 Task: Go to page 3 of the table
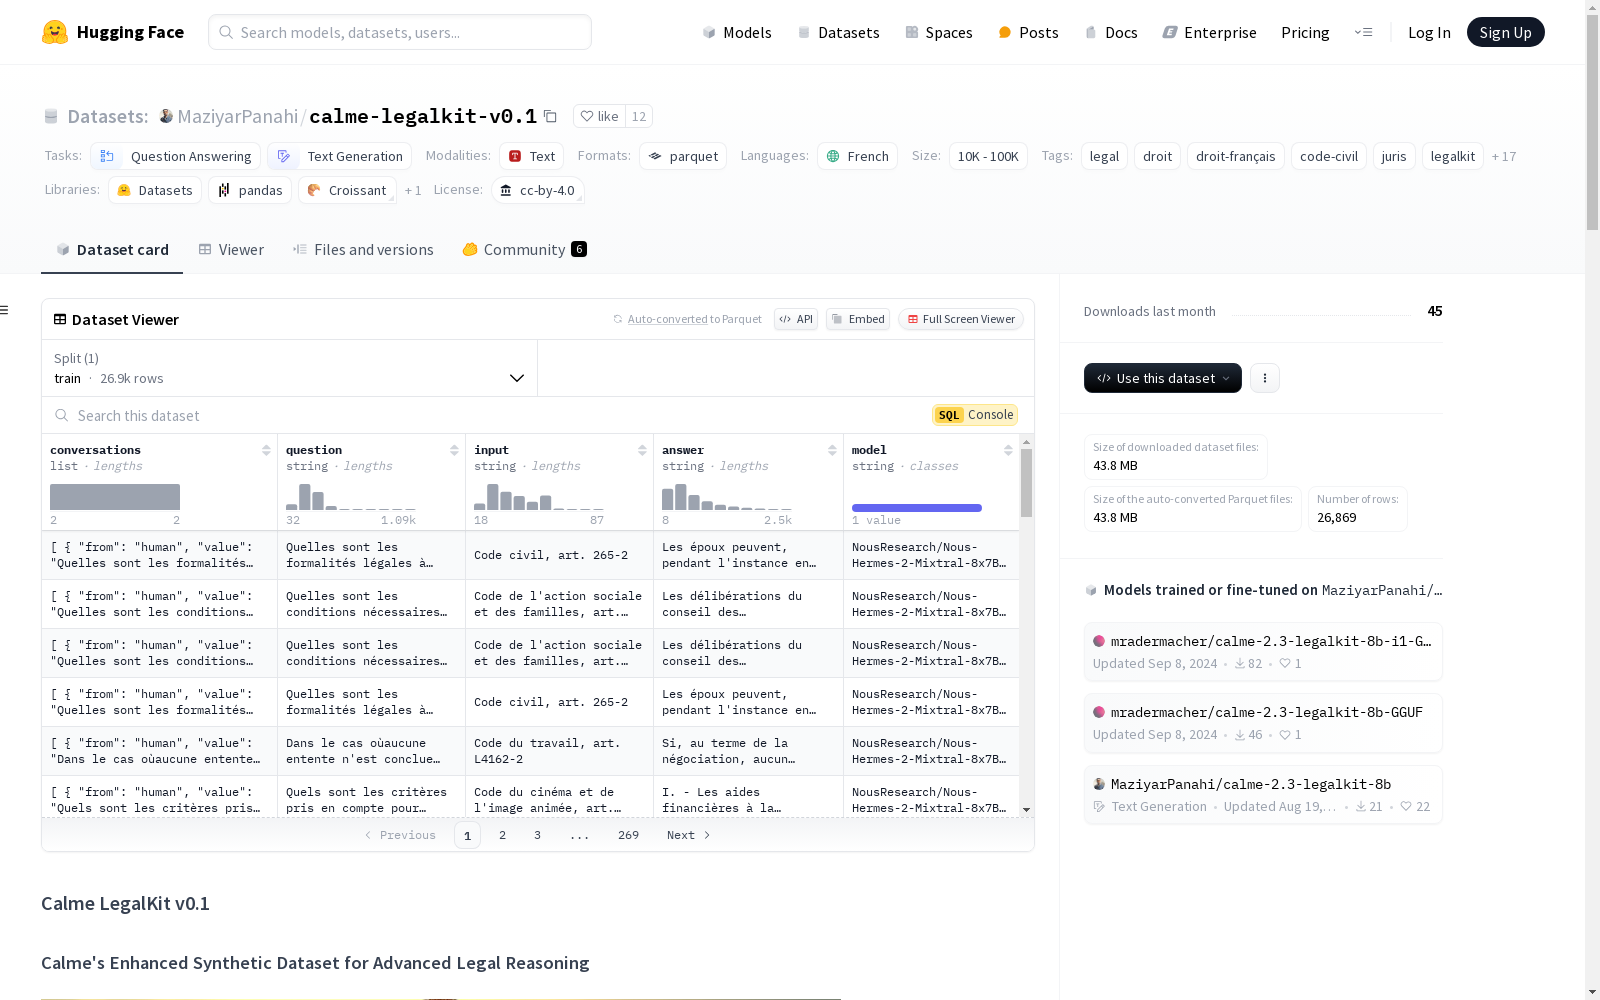tap(537, 835)
